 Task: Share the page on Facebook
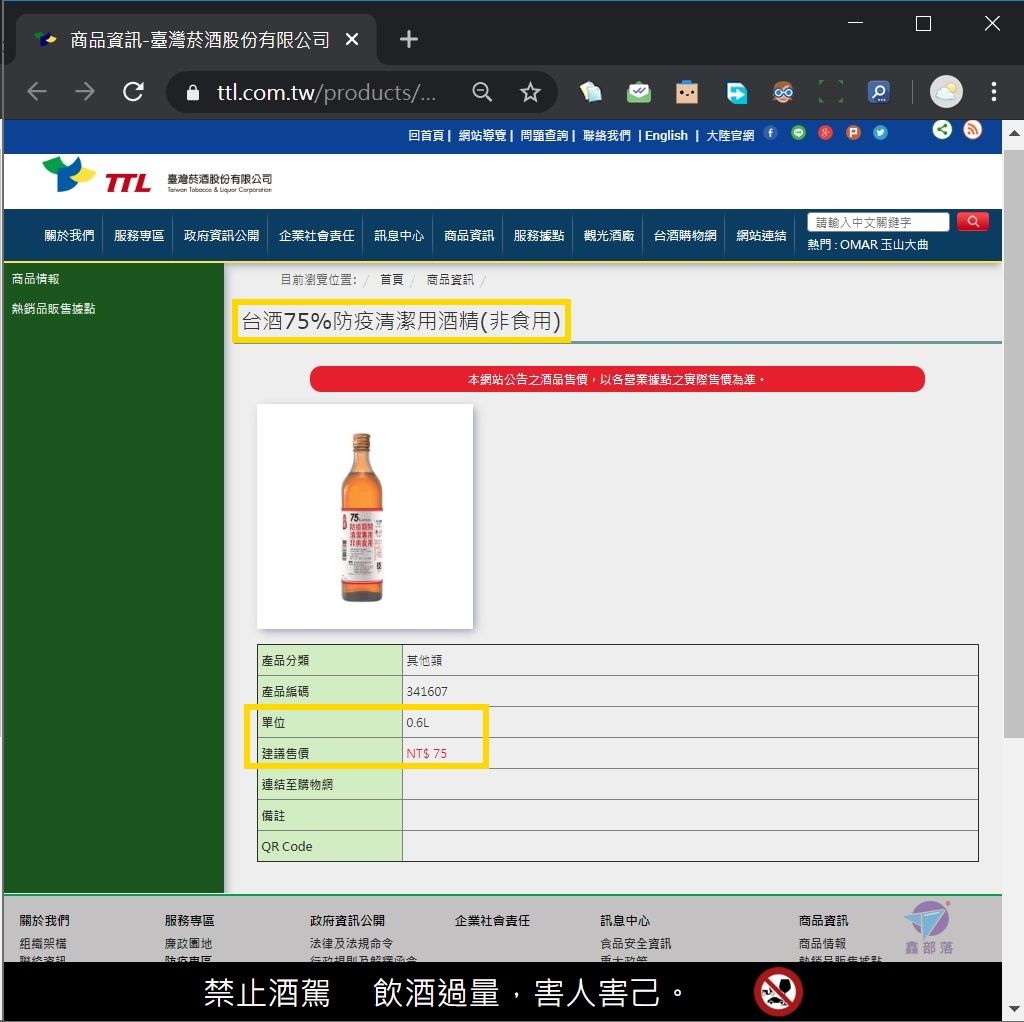pyautogui.click(x=771, y=133)
